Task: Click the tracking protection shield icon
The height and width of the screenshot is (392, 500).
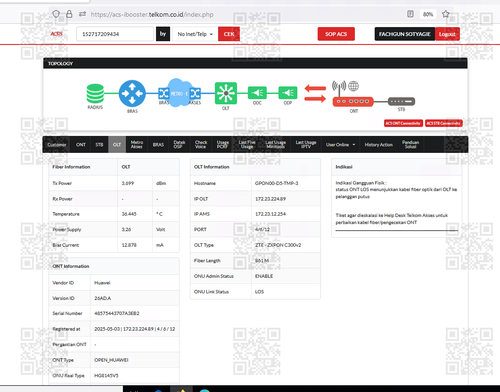Action: 56,14
